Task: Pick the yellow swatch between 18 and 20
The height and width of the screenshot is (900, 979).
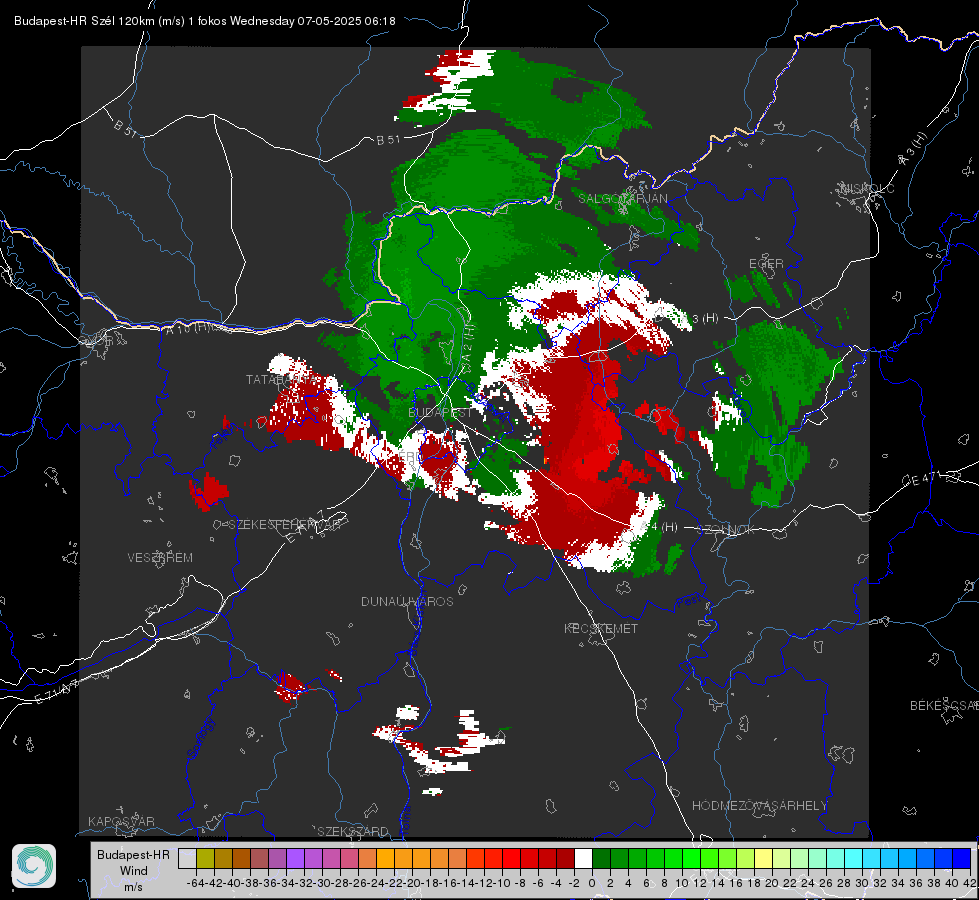Action: [x=764, y=859]
